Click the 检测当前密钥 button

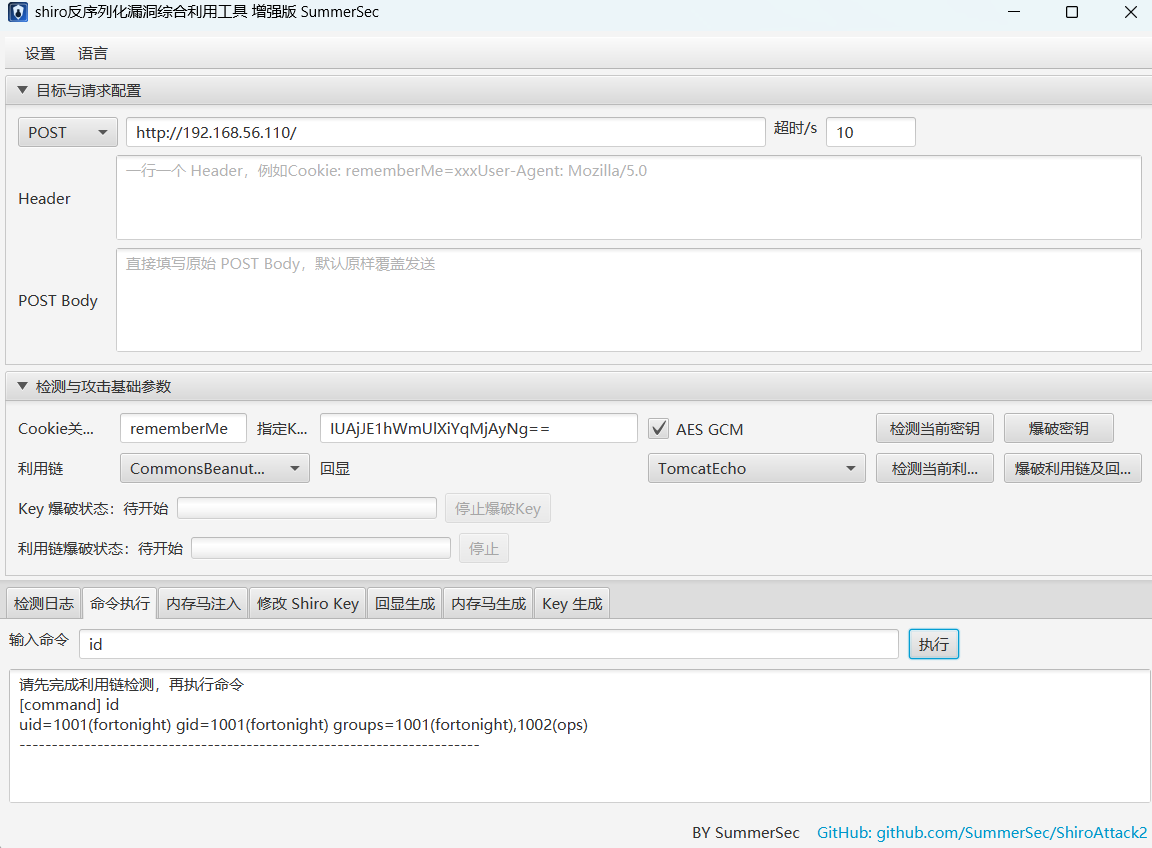(935, 428)
